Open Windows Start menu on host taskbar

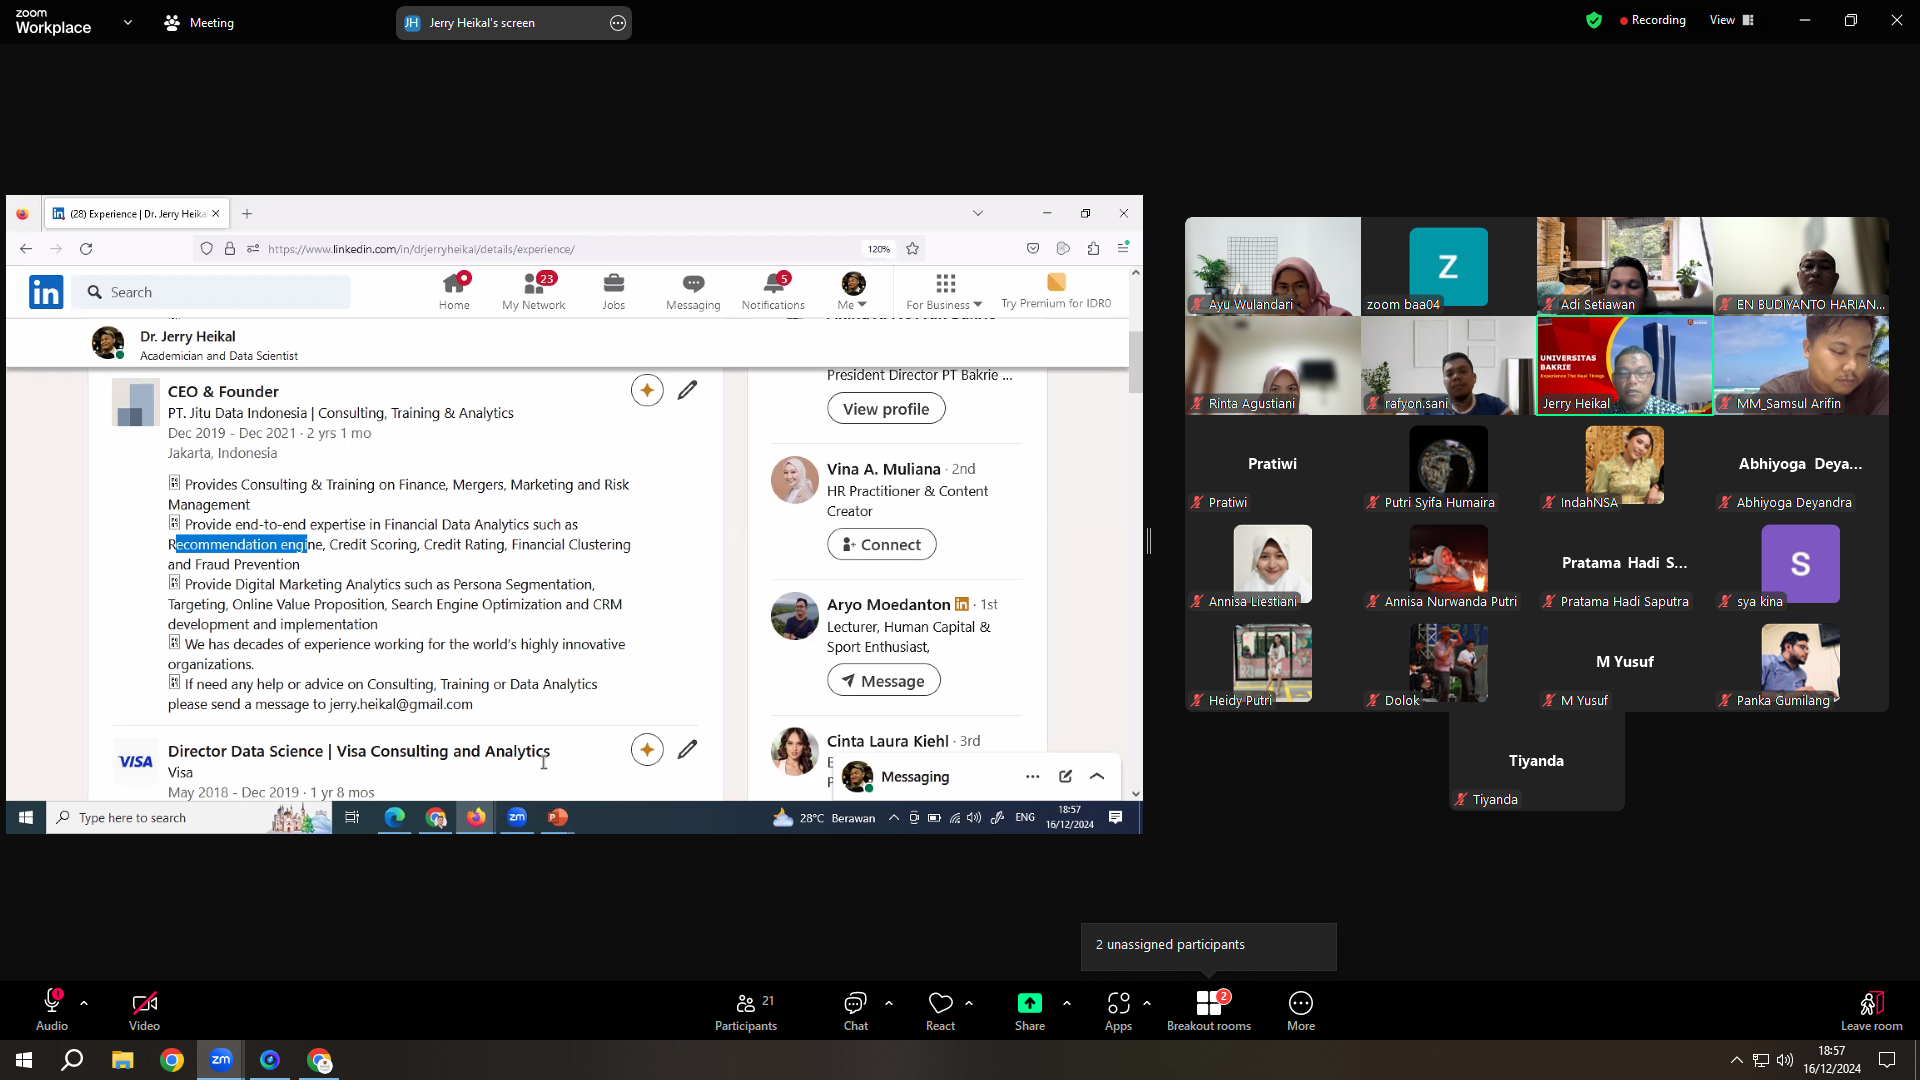pos(24,1060)
